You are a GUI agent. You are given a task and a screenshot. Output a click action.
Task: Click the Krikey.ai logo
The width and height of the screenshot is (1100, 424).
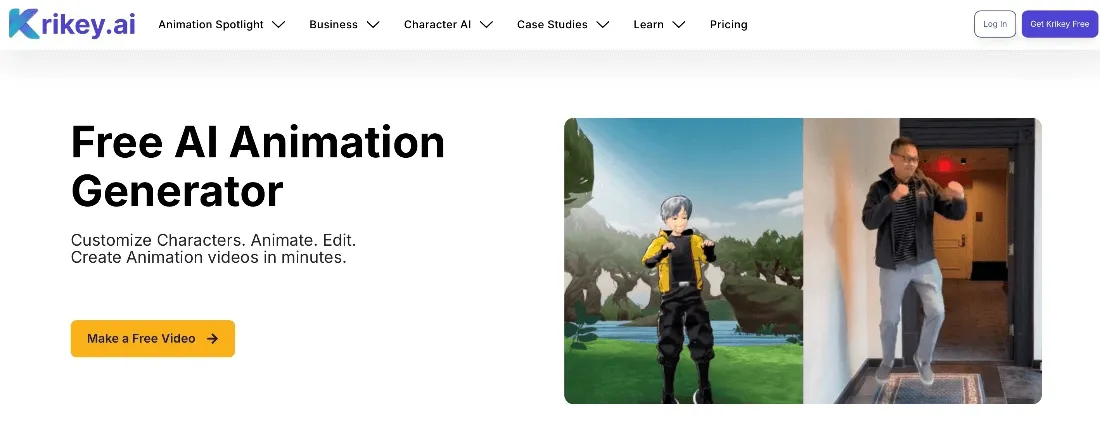point(72,24)
